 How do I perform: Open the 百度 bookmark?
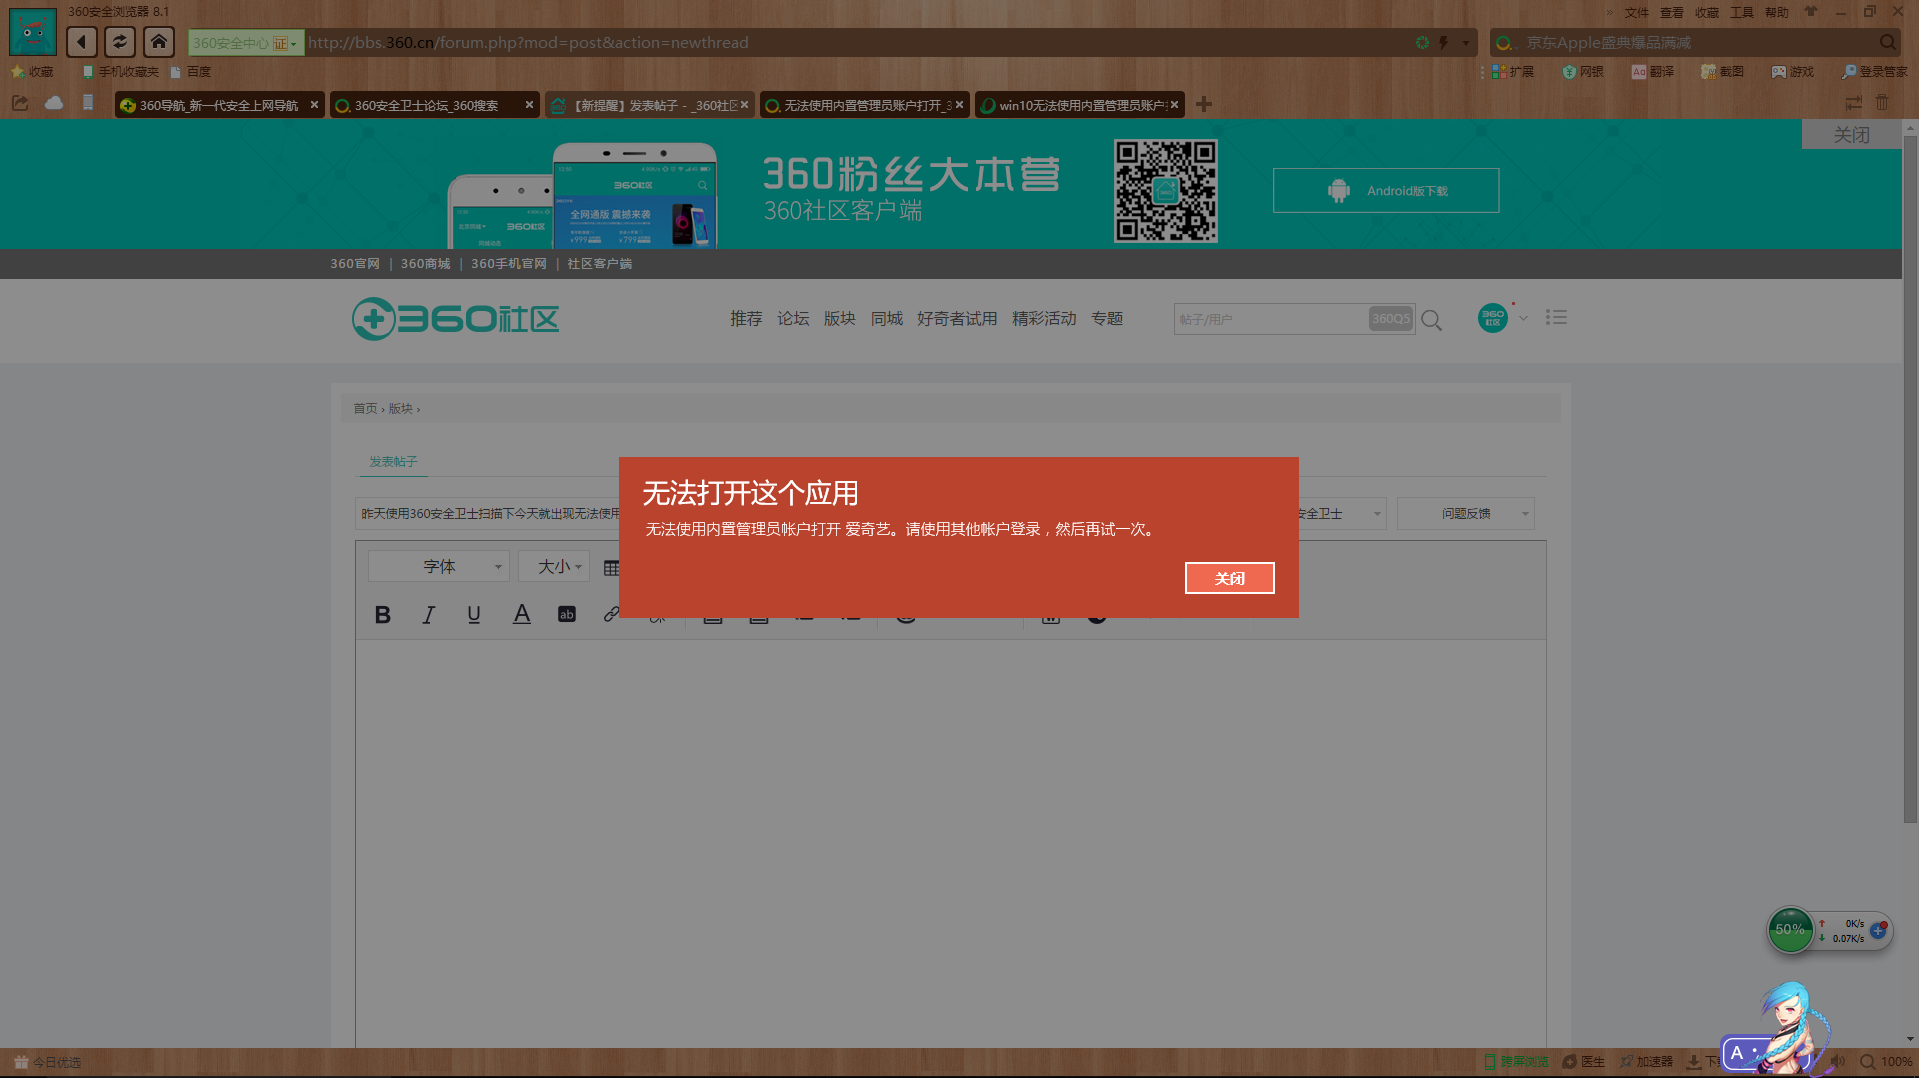(191, 72)
